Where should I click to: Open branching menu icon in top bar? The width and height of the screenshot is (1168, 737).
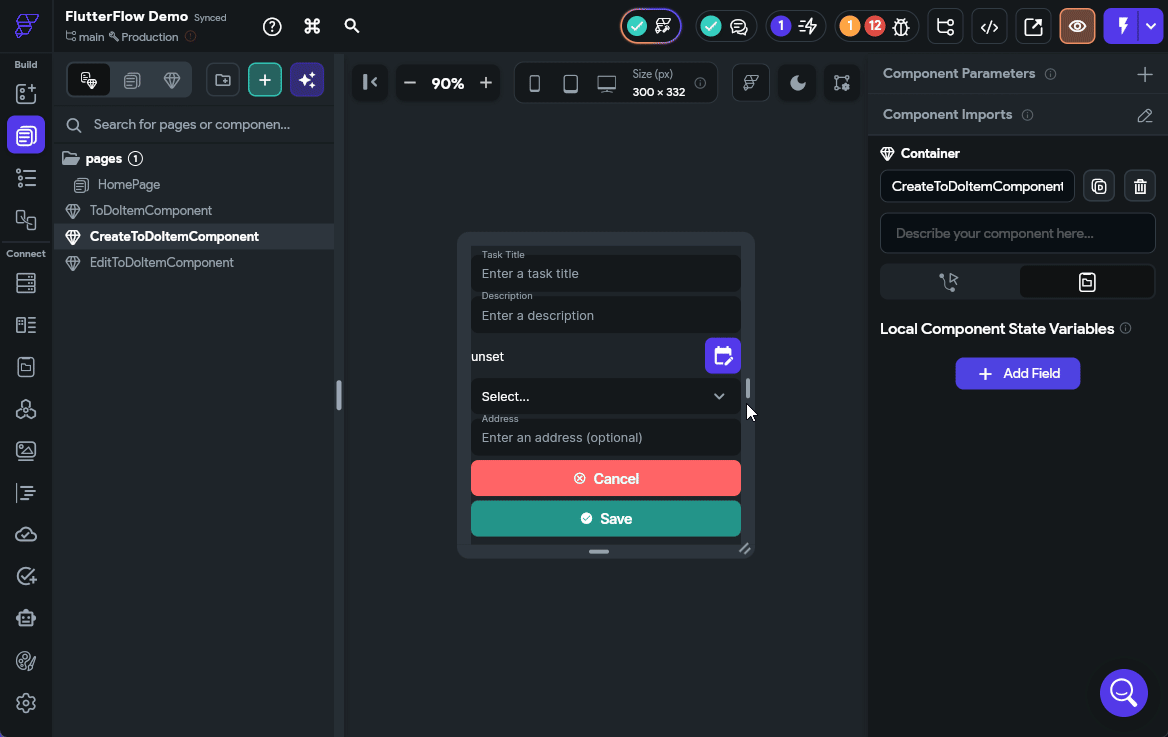pyautogui.click(x=945, y=27)
